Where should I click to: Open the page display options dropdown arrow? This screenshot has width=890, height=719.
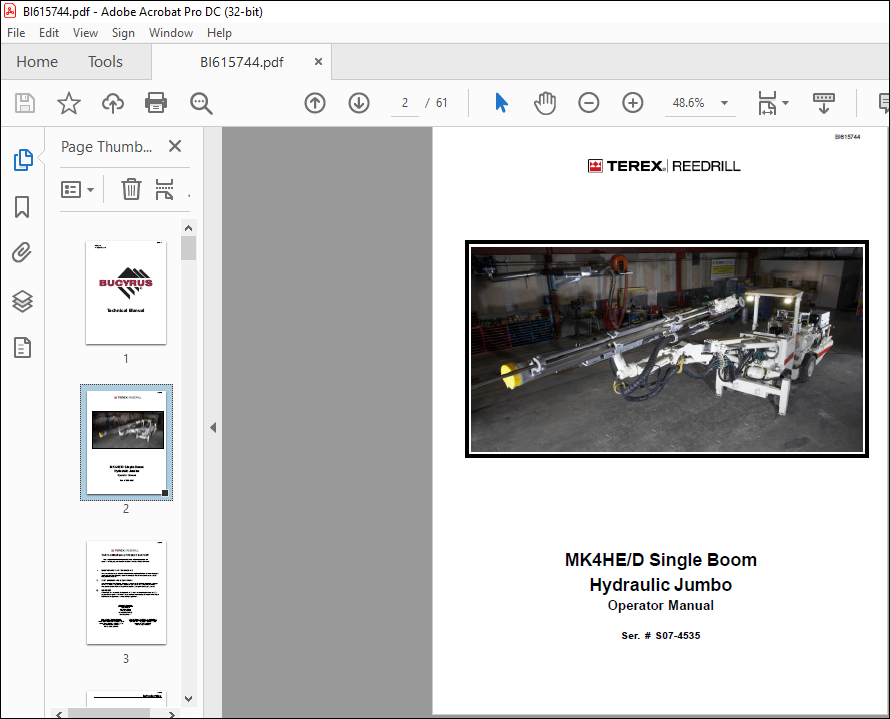tap(786, 103)
